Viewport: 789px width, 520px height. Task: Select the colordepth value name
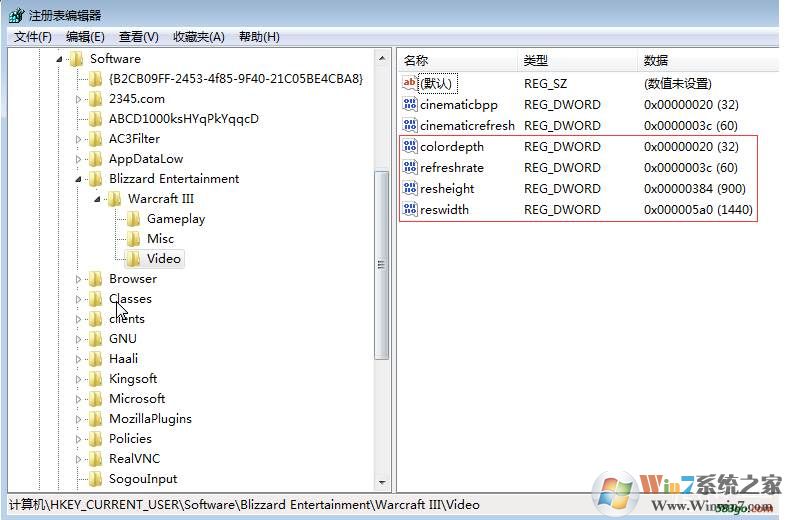452,146
